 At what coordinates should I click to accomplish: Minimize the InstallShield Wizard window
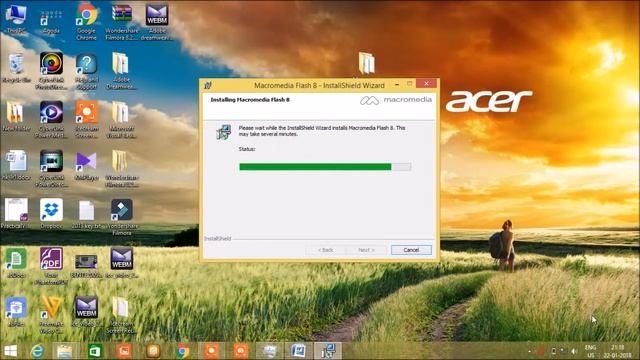point(397,84)
